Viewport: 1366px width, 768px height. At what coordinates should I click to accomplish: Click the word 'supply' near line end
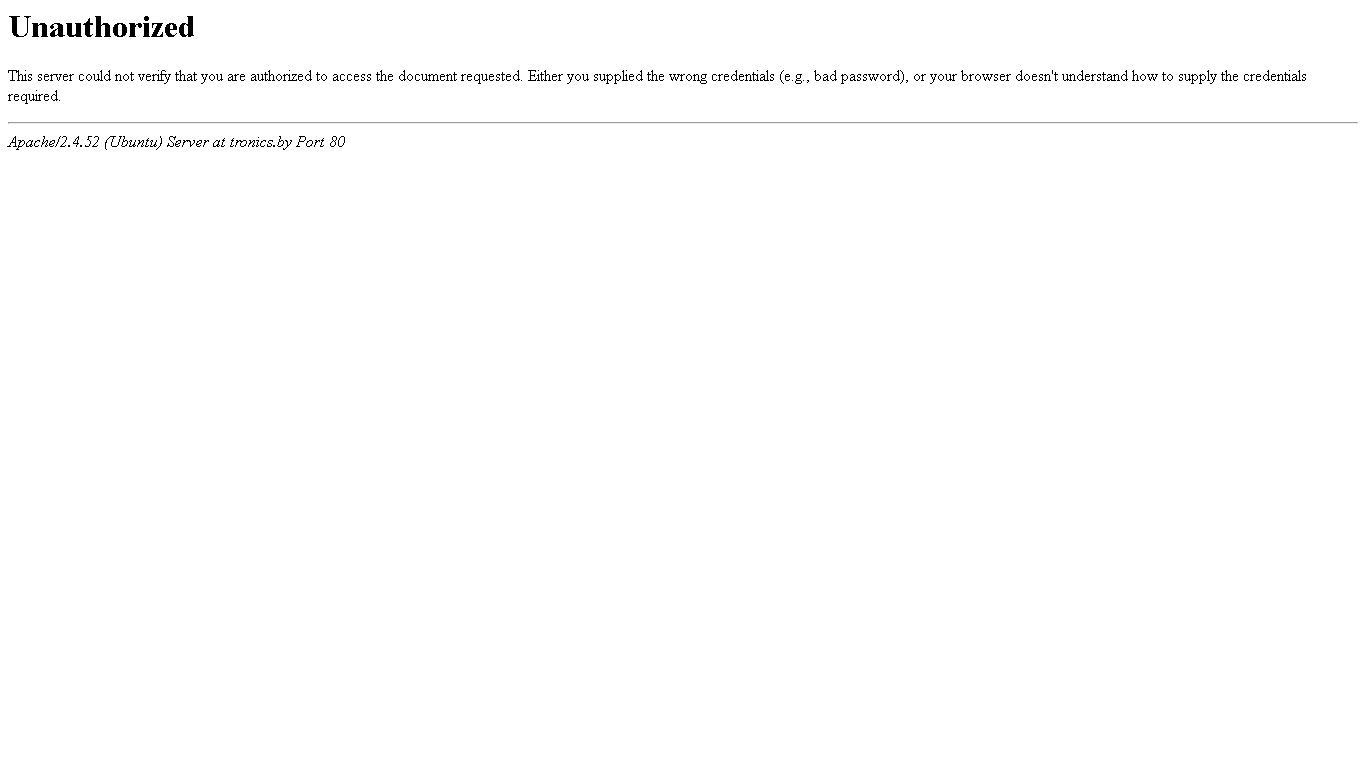(x=1197, y=76)
